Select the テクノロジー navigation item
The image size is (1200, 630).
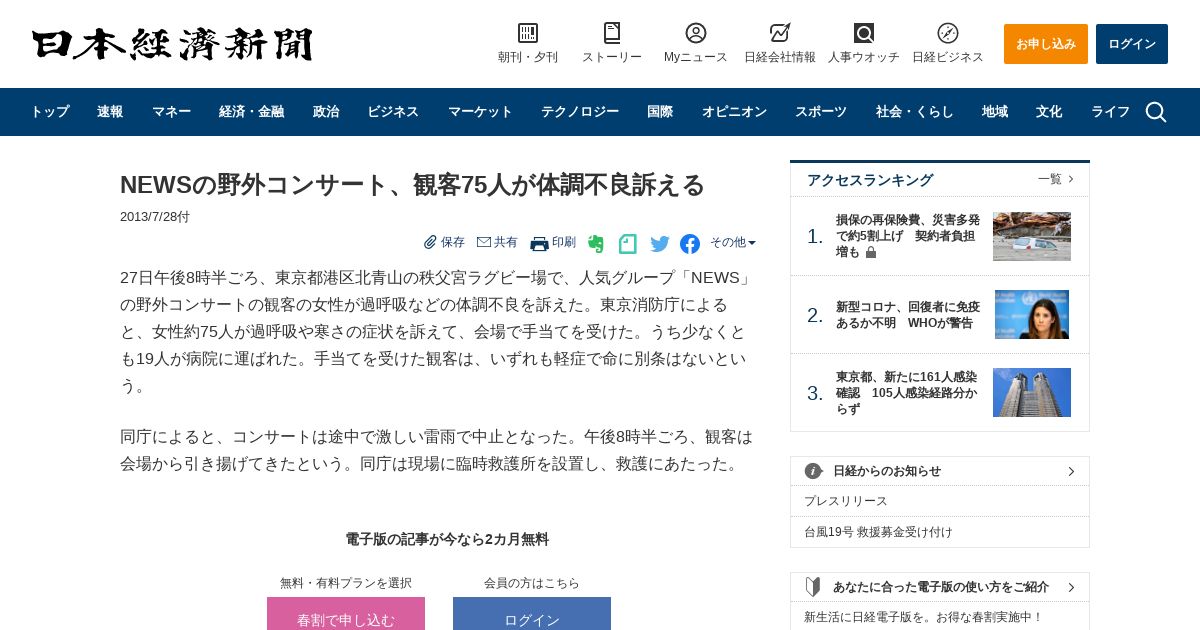click(580, 112)
